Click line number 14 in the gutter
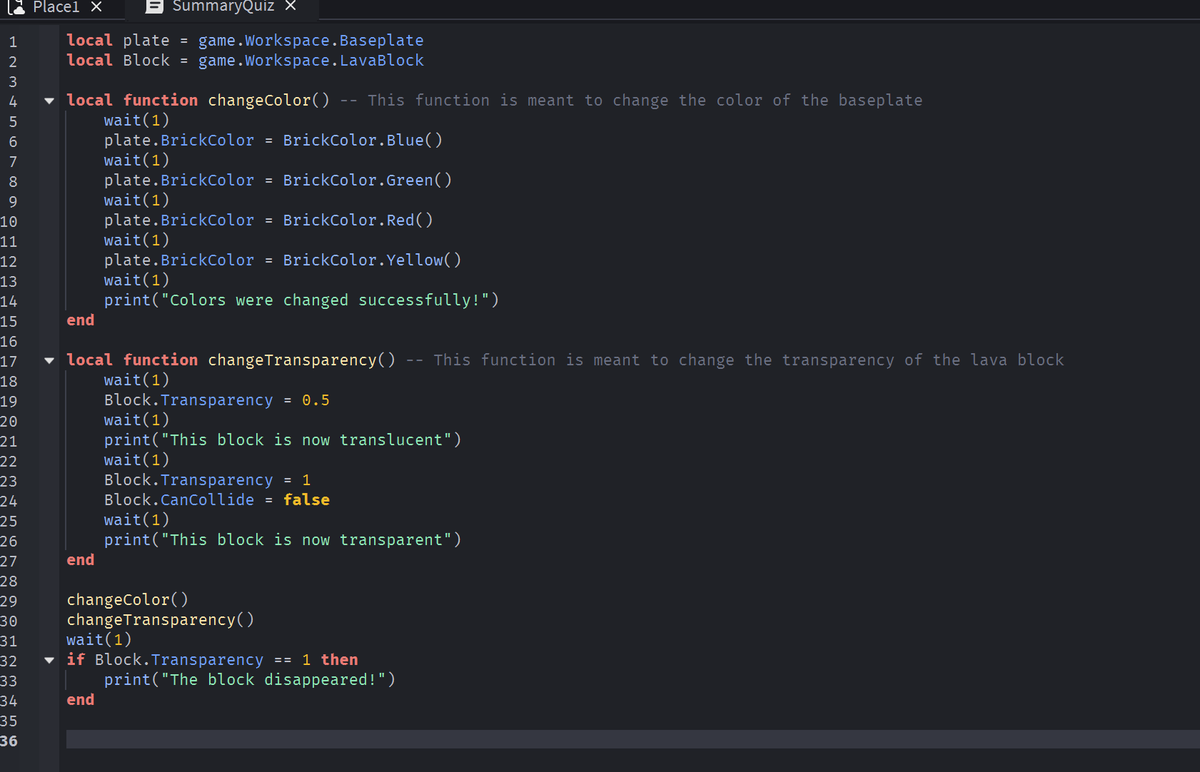The image size is (1200, 772). 9,301
